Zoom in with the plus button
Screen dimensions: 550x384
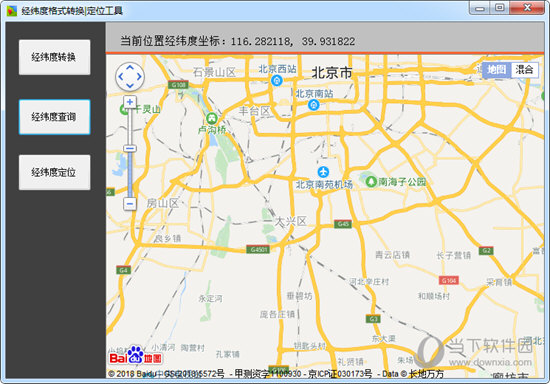(130, 102)
